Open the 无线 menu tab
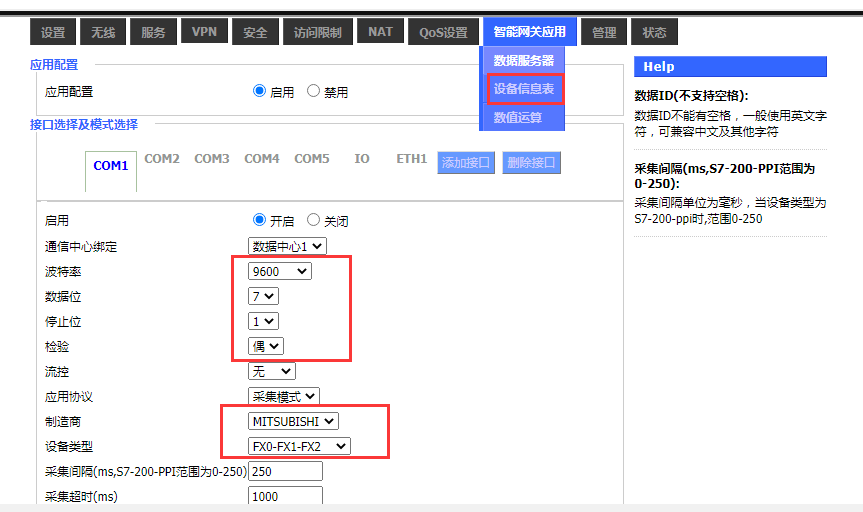Image resolution: width=863 pixels, height=512 pixels. (103, 32)
